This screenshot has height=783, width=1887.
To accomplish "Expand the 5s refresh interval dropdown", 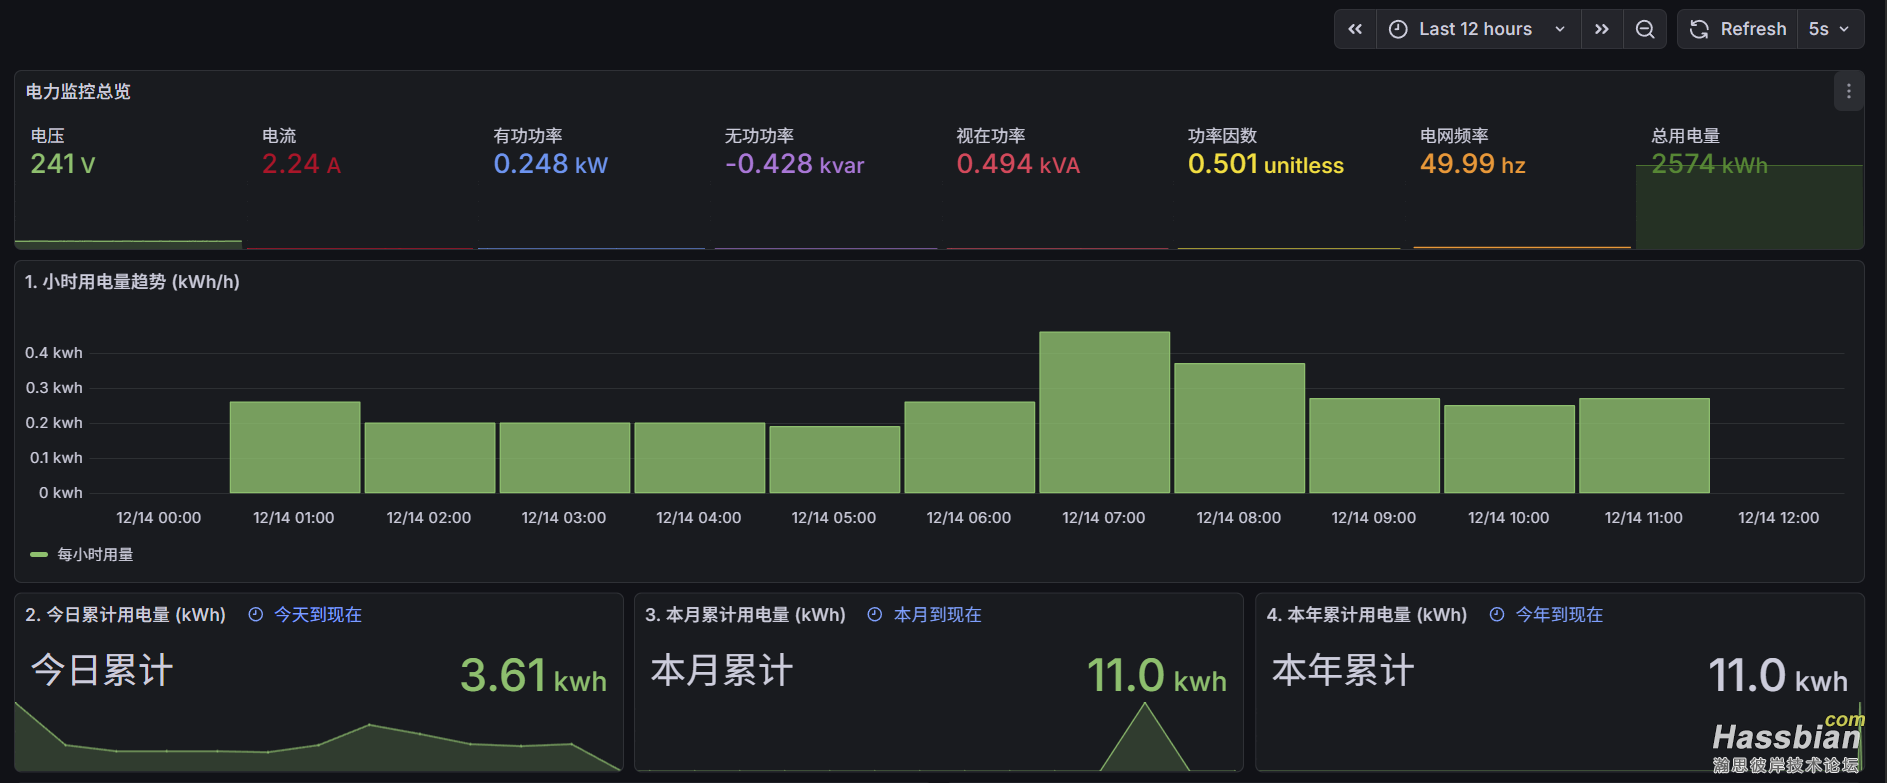I will (1830, 29).
